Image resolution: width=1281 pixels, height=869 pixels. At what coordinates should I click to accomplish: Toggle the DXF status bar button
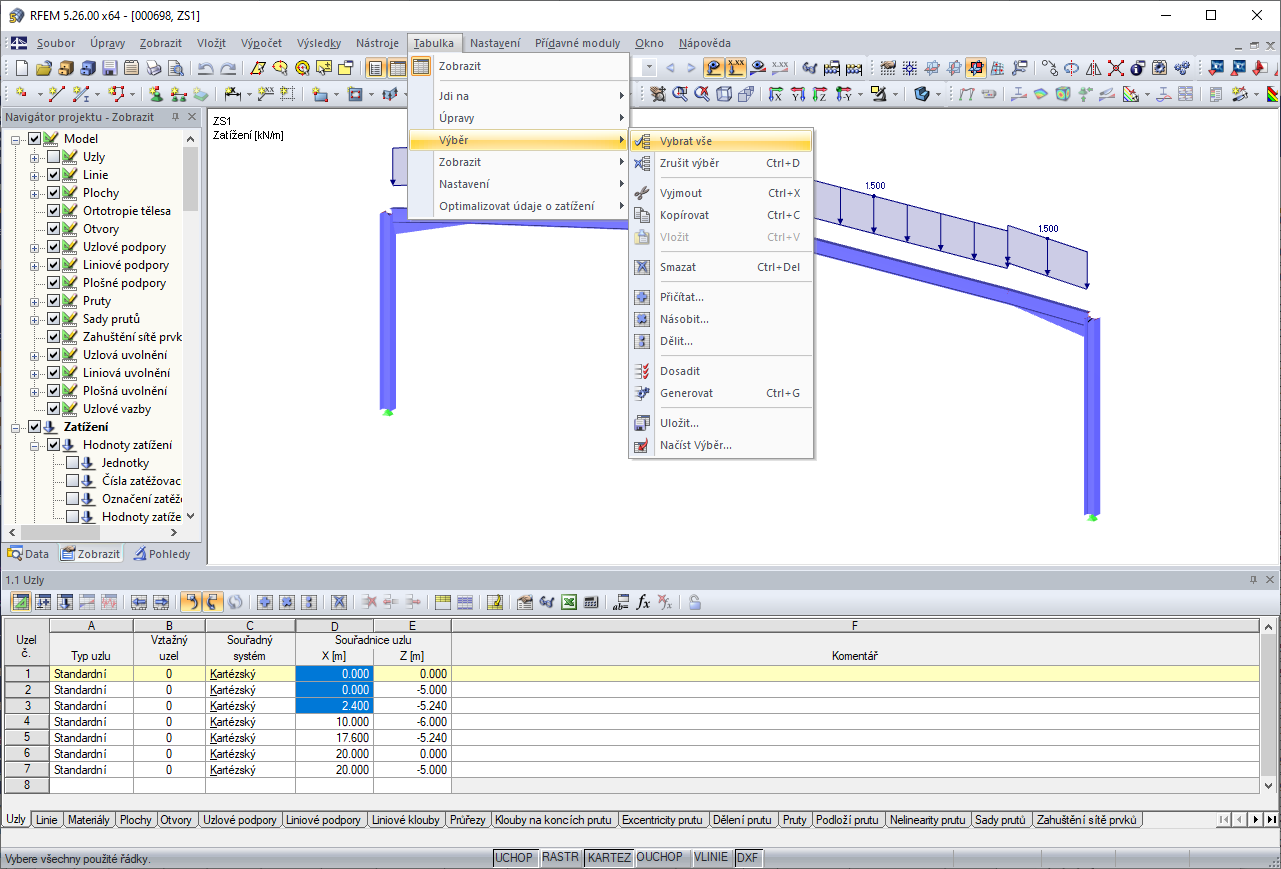point(747,858)
